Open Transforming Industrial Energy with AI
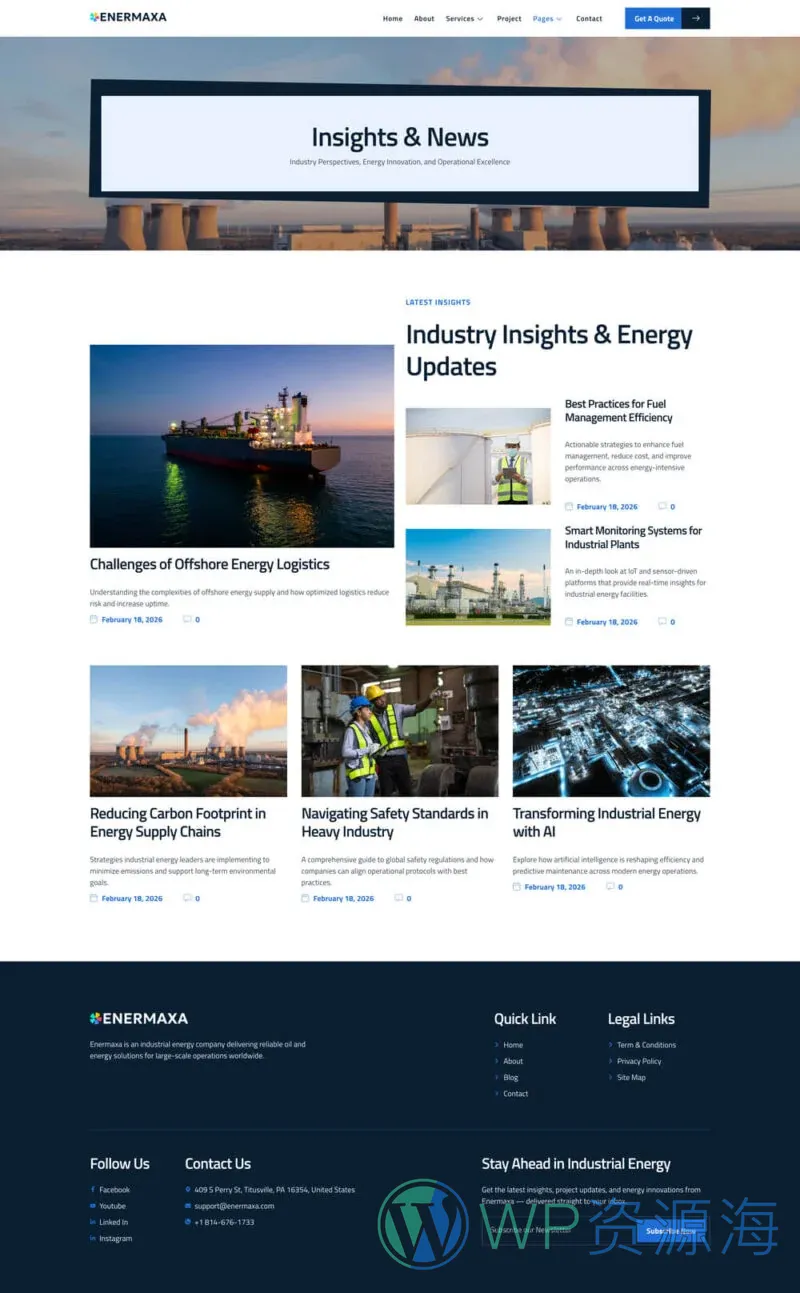Screen dimensions: 800x1293 [607, 822]
